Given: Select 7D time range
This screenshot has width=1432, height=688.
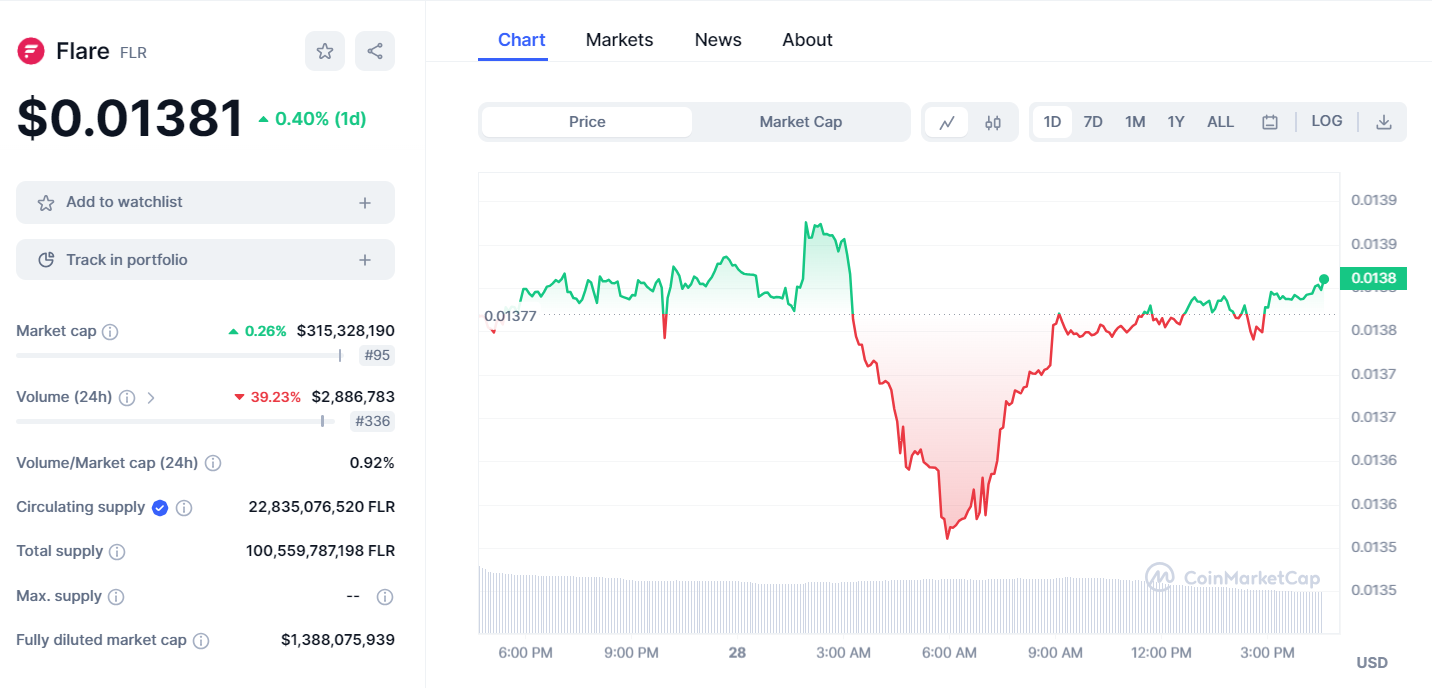Looking at the screenshot, I should 1093,122.
